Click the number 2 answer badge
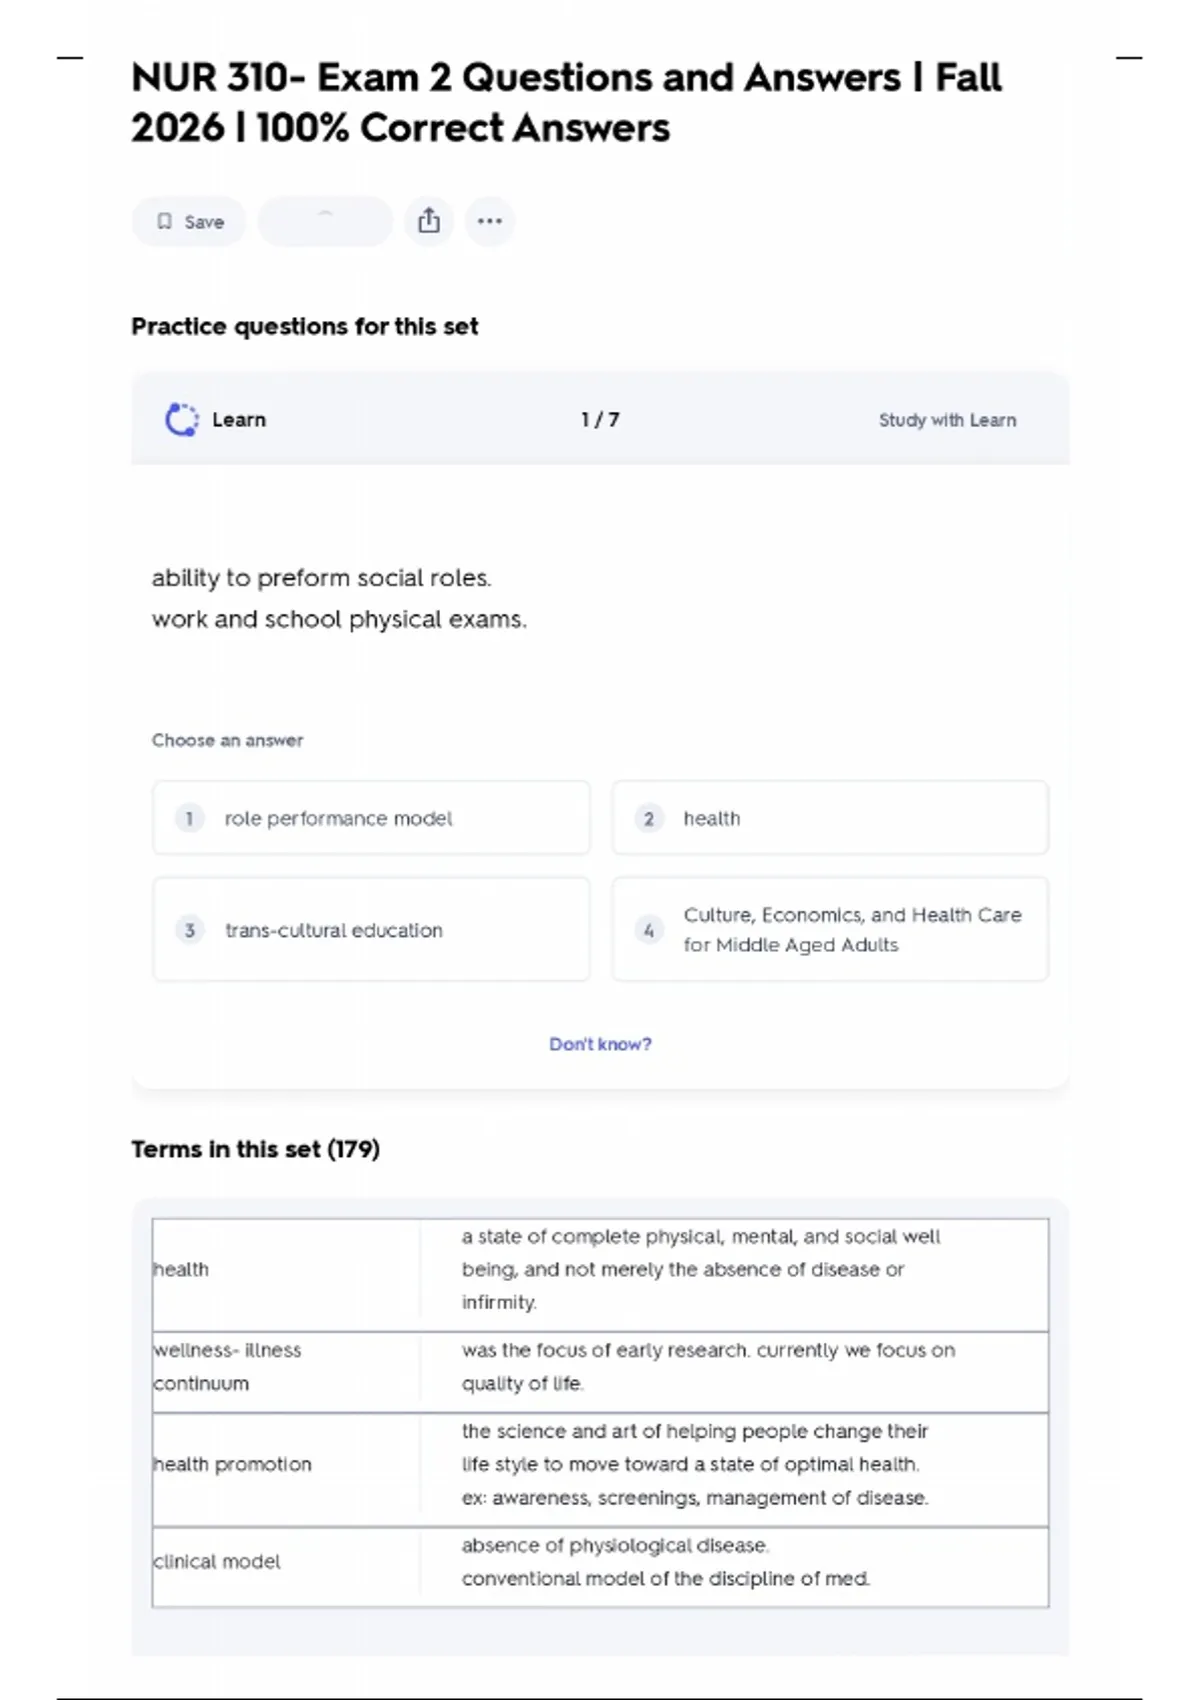Viewport: 1200px width, 1700px height. (649, 819)
